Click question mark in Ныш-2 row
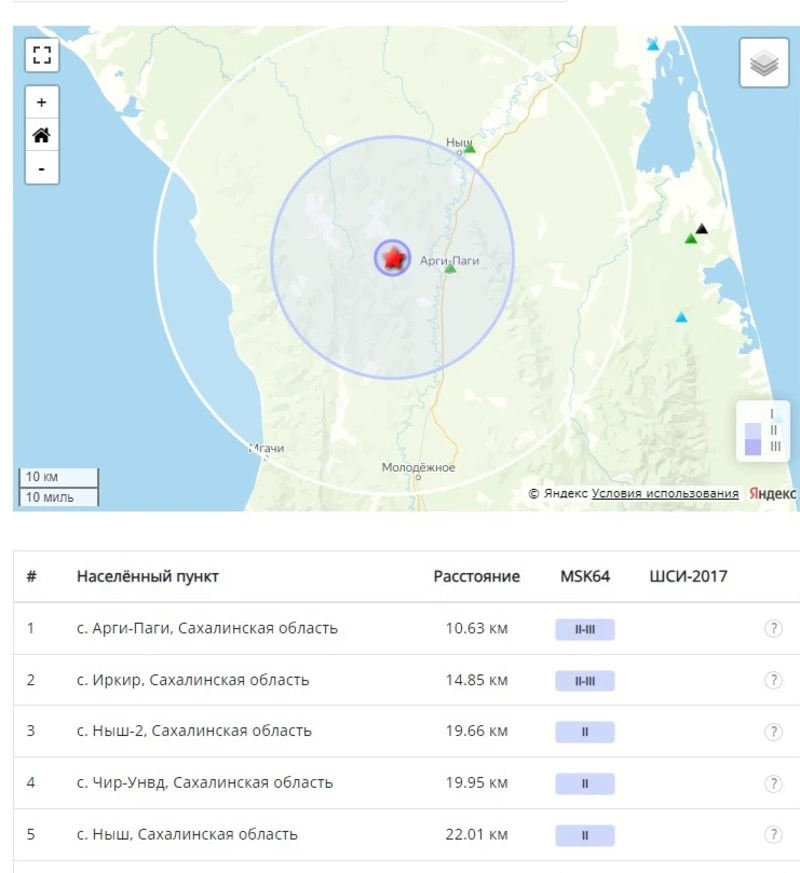Screen dimensions: 800x873 coord(772,732)
